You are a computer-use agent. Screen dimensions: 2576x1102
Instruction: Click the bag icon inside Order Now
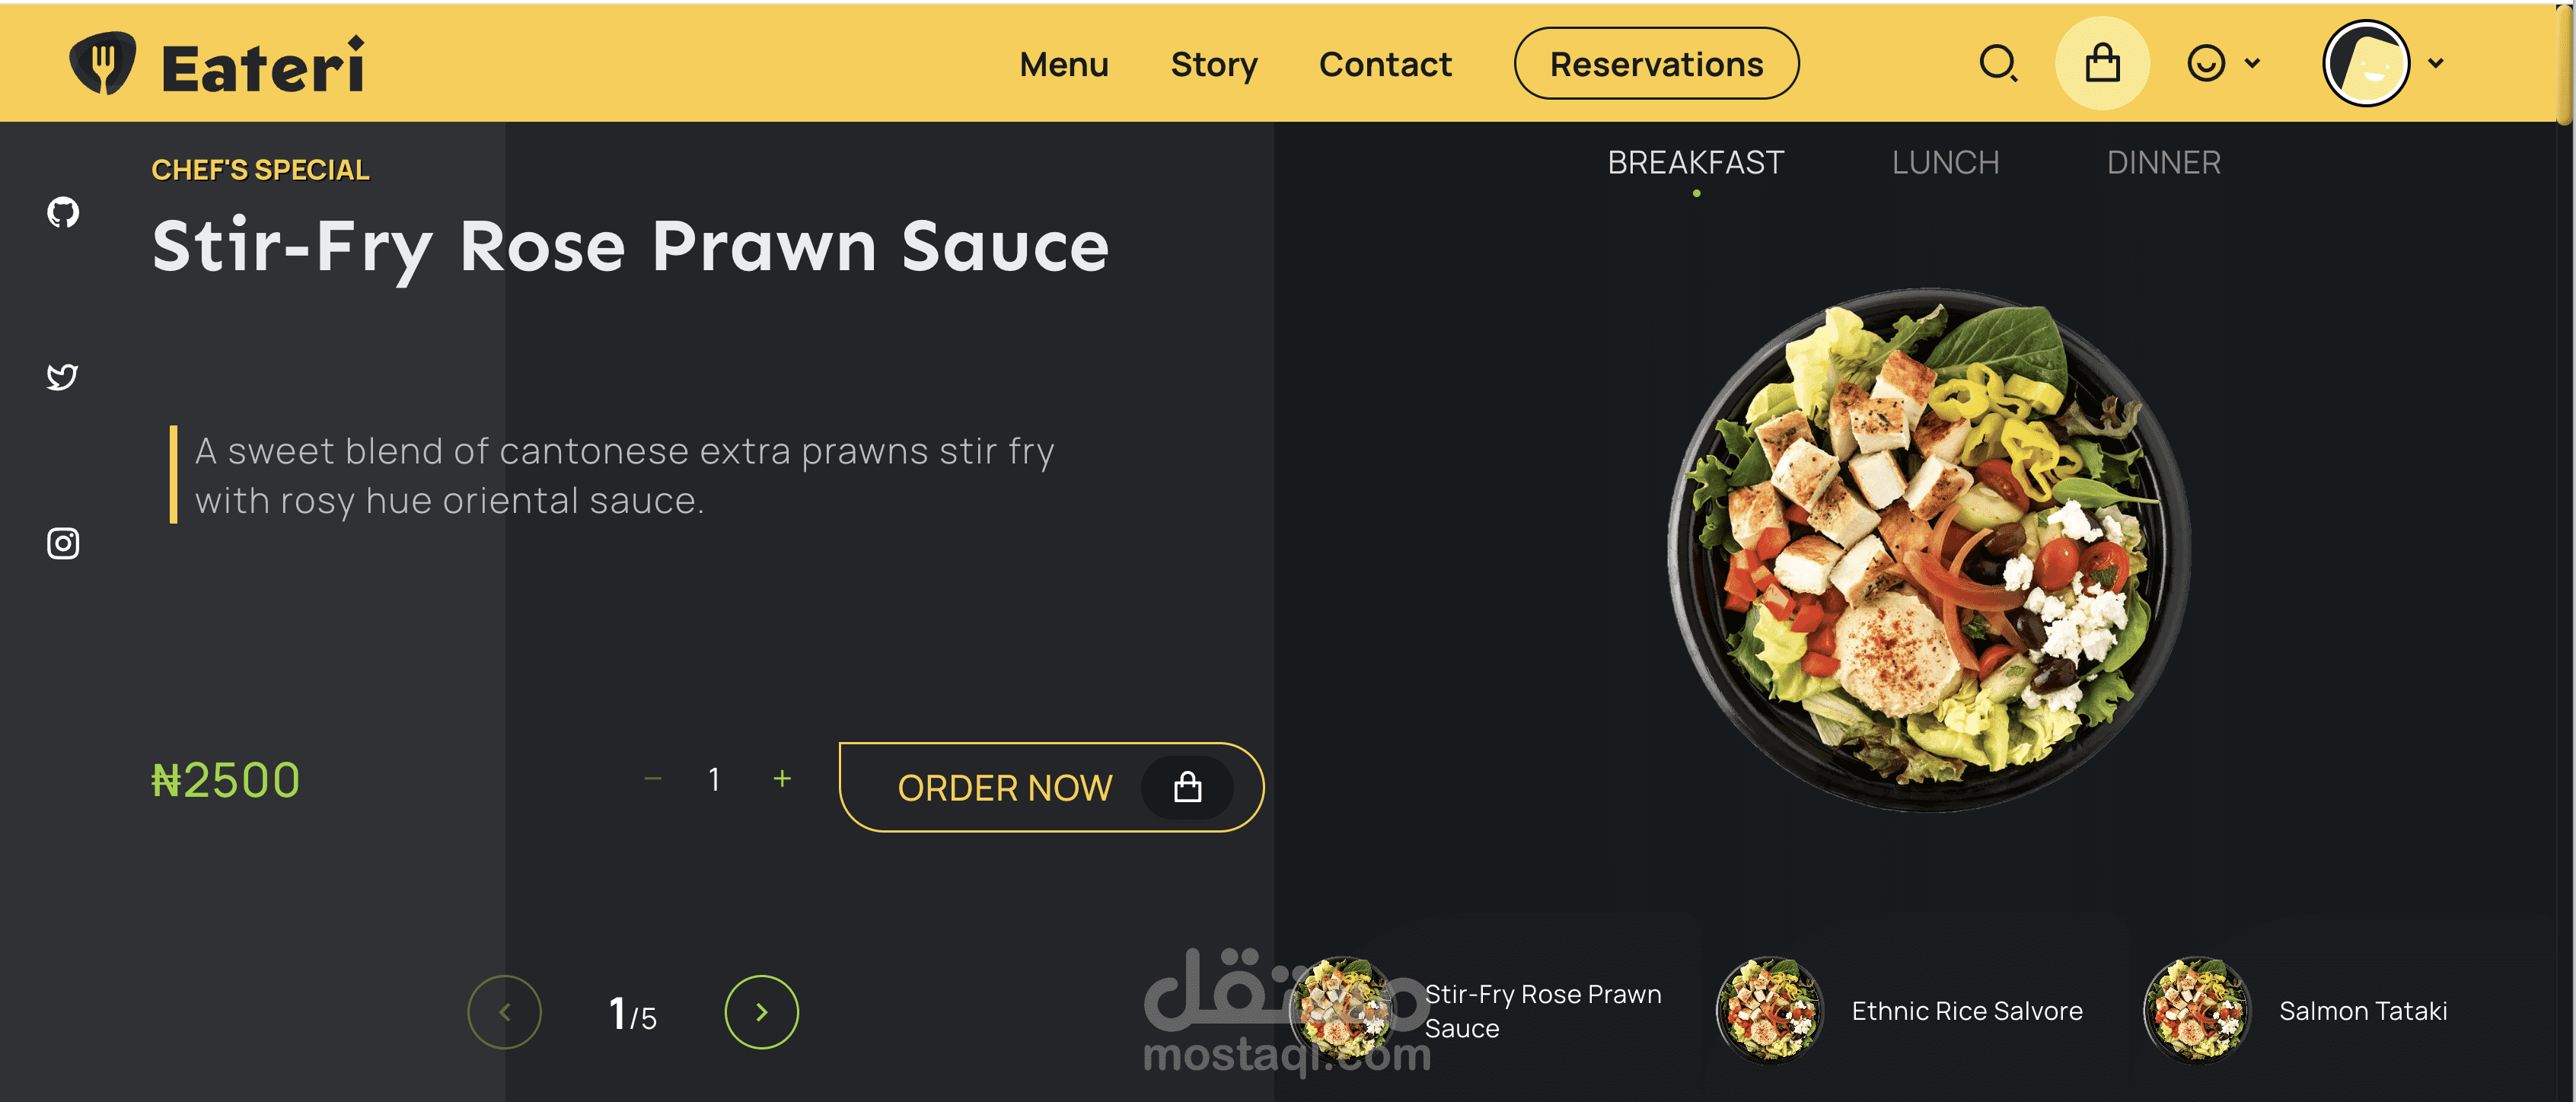coord(1187,787)
